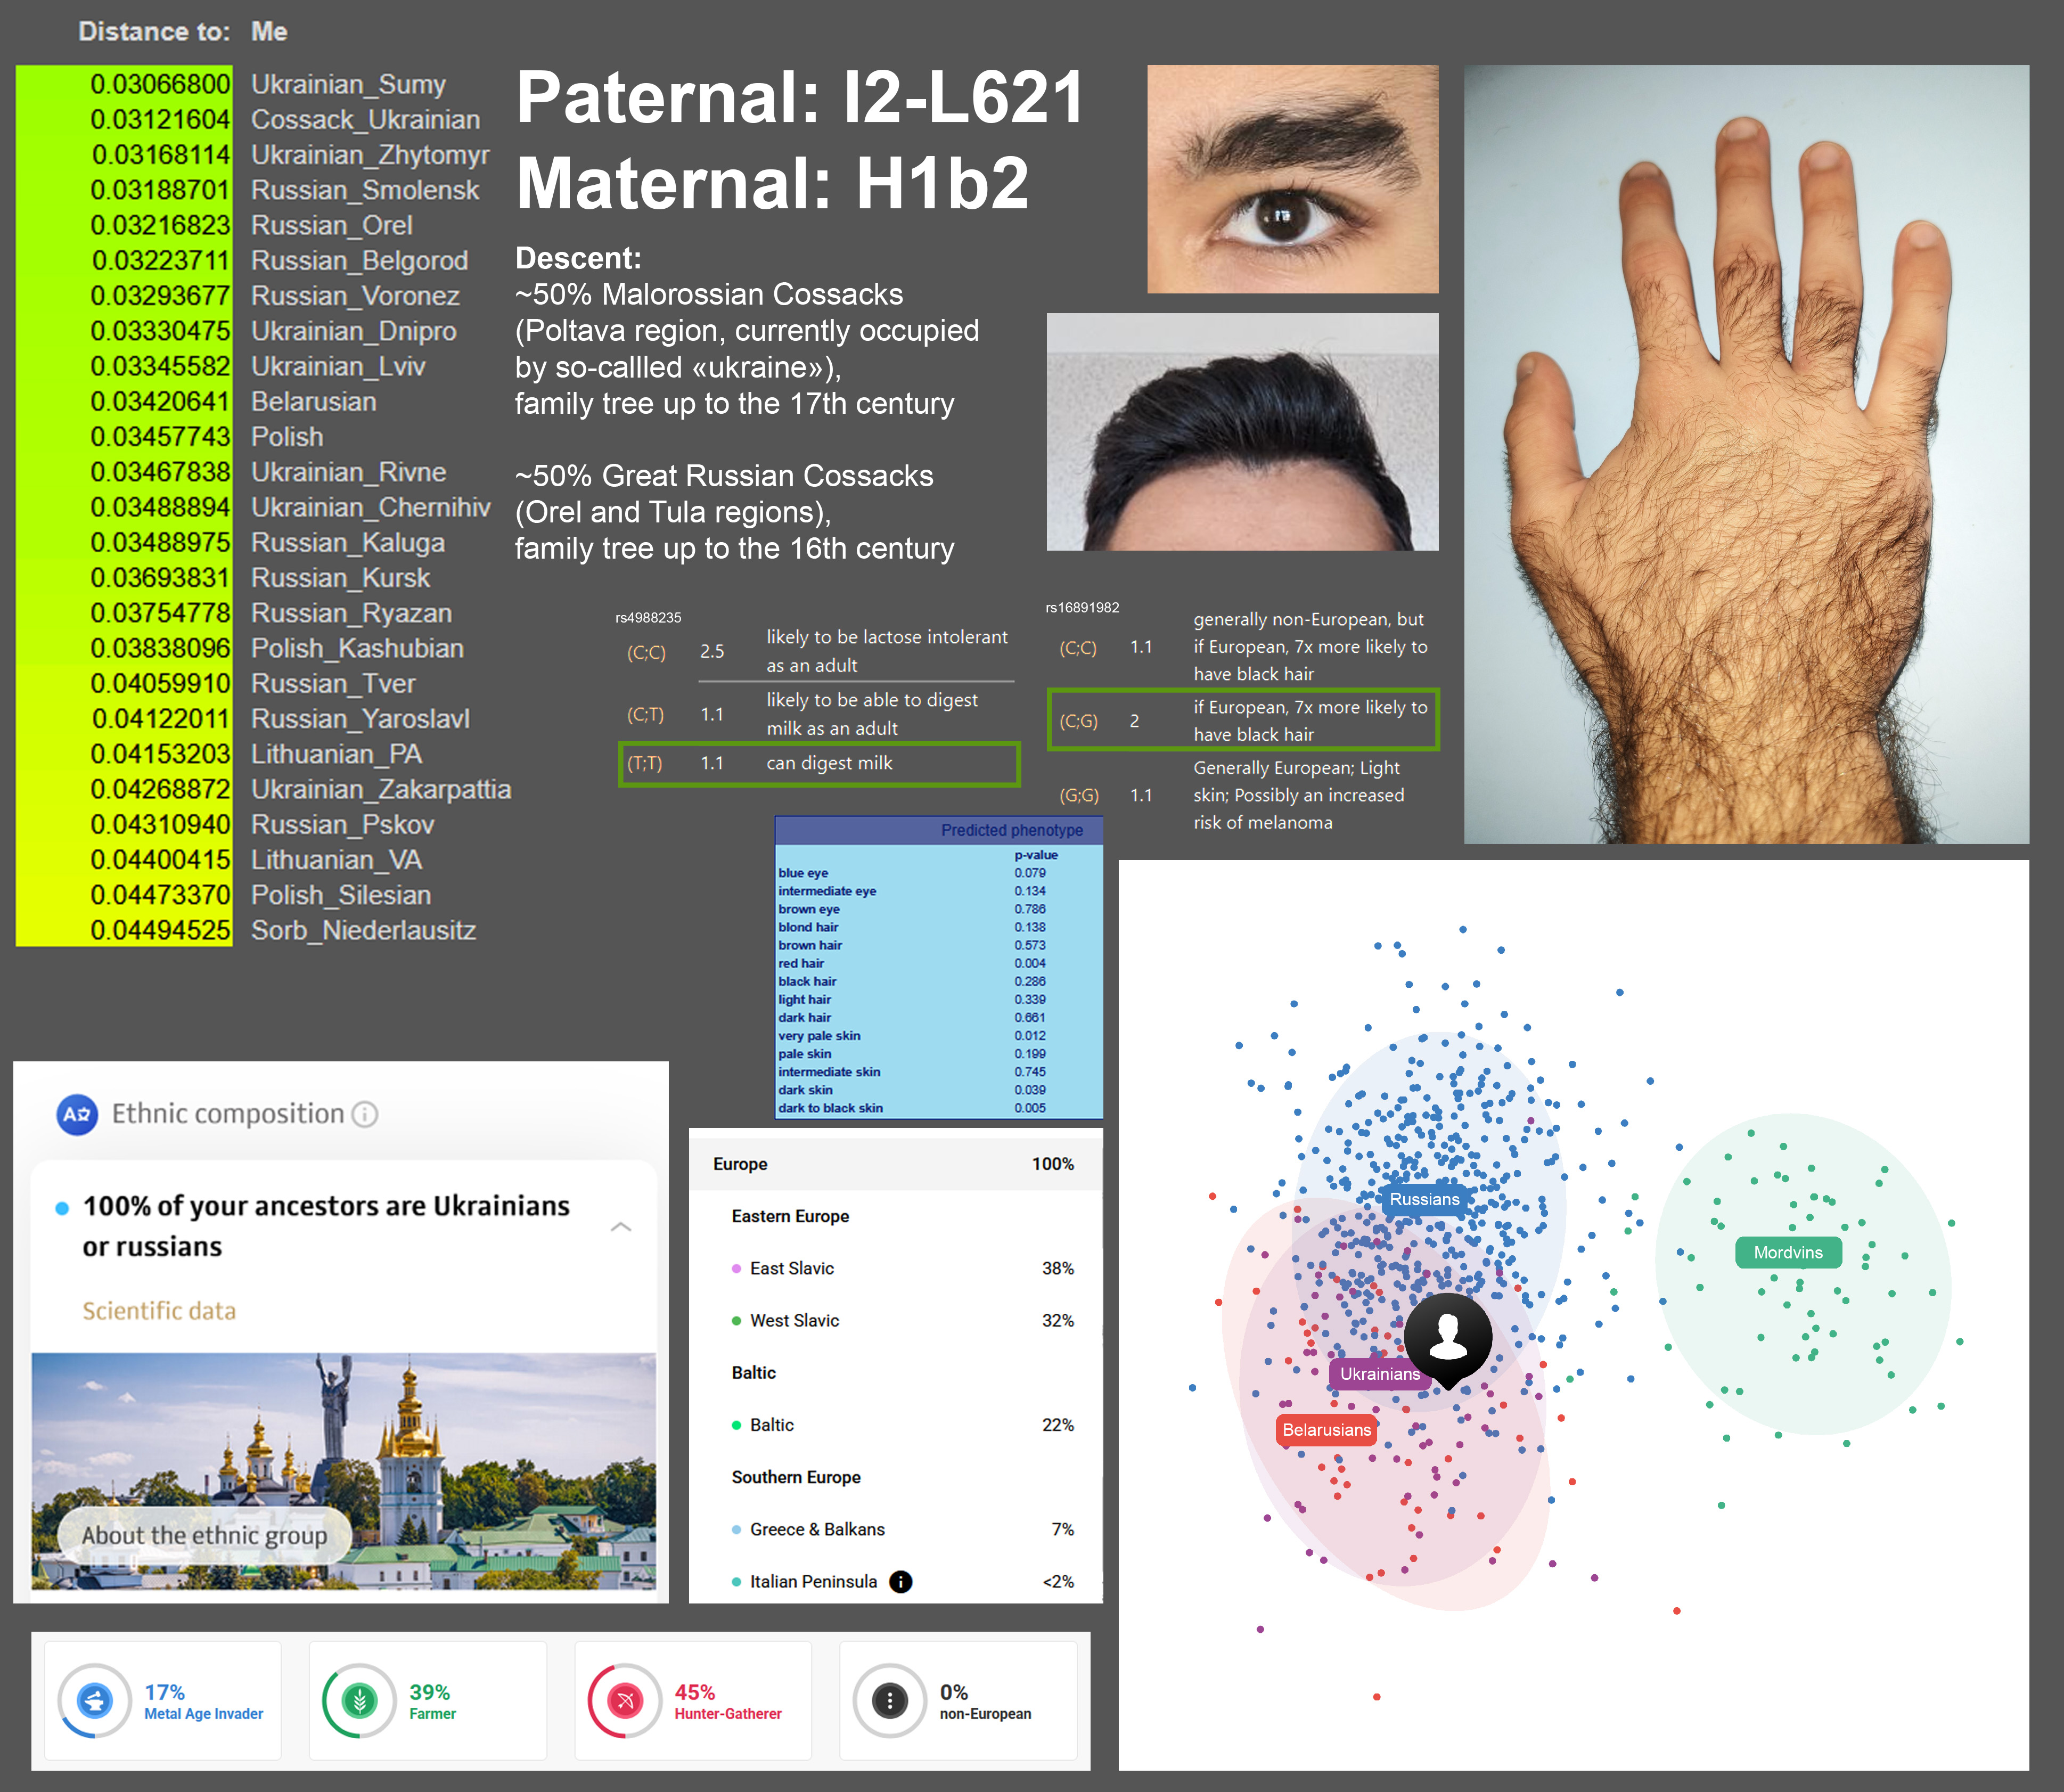
Task: Select the Russians cluster label
Action: click(1424, 1199)
